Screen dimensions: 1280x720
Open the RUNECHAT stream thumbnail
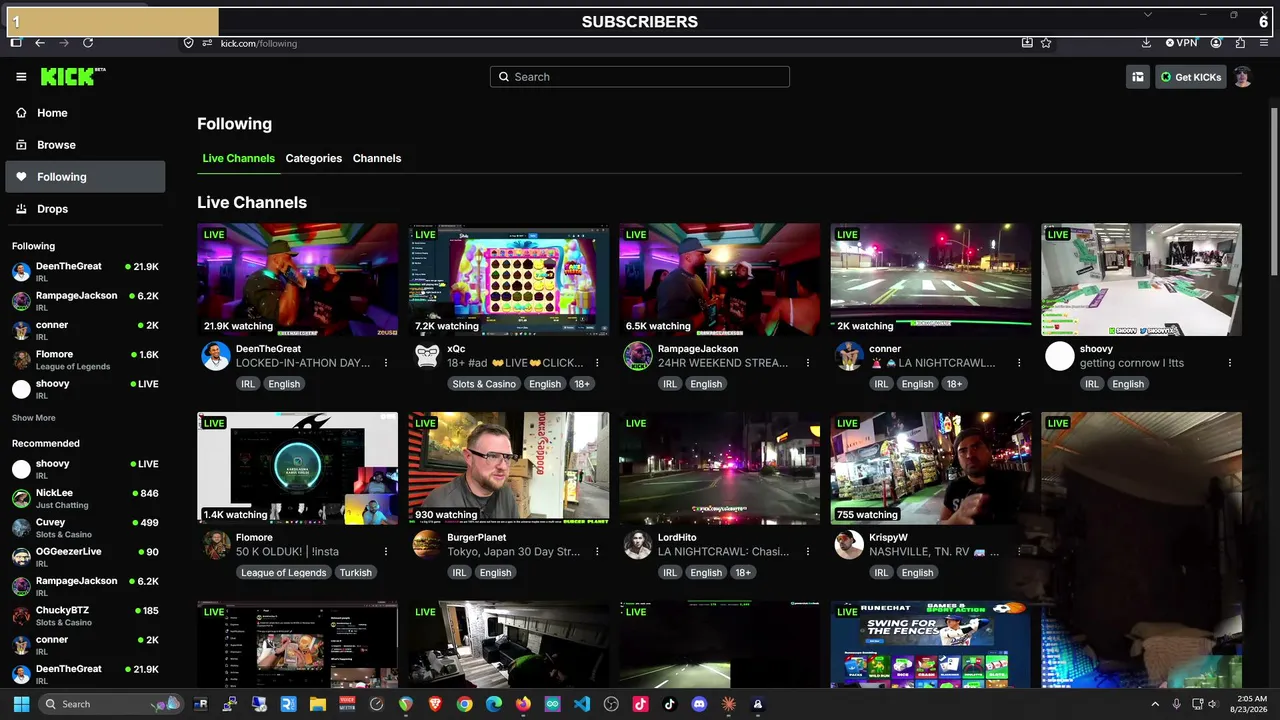[930, 645]
